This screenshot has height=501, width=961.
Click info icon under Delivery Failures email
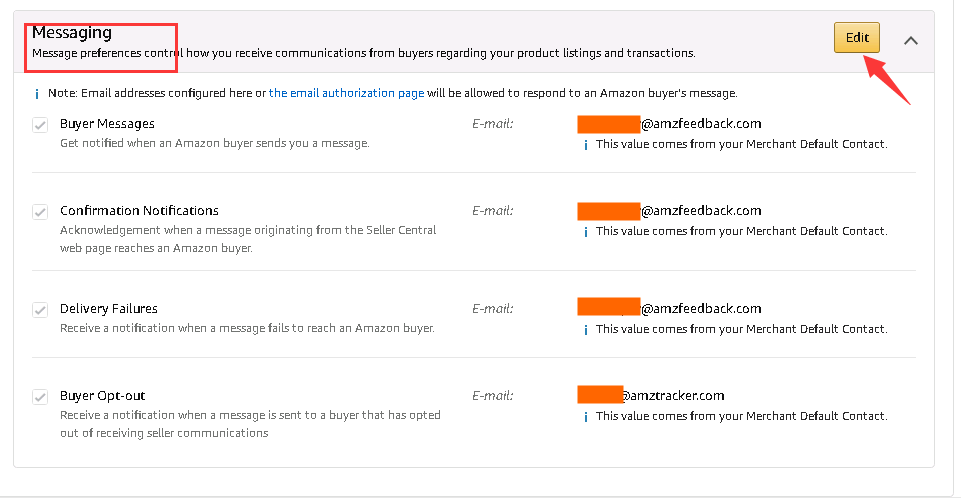click(585, 330)
